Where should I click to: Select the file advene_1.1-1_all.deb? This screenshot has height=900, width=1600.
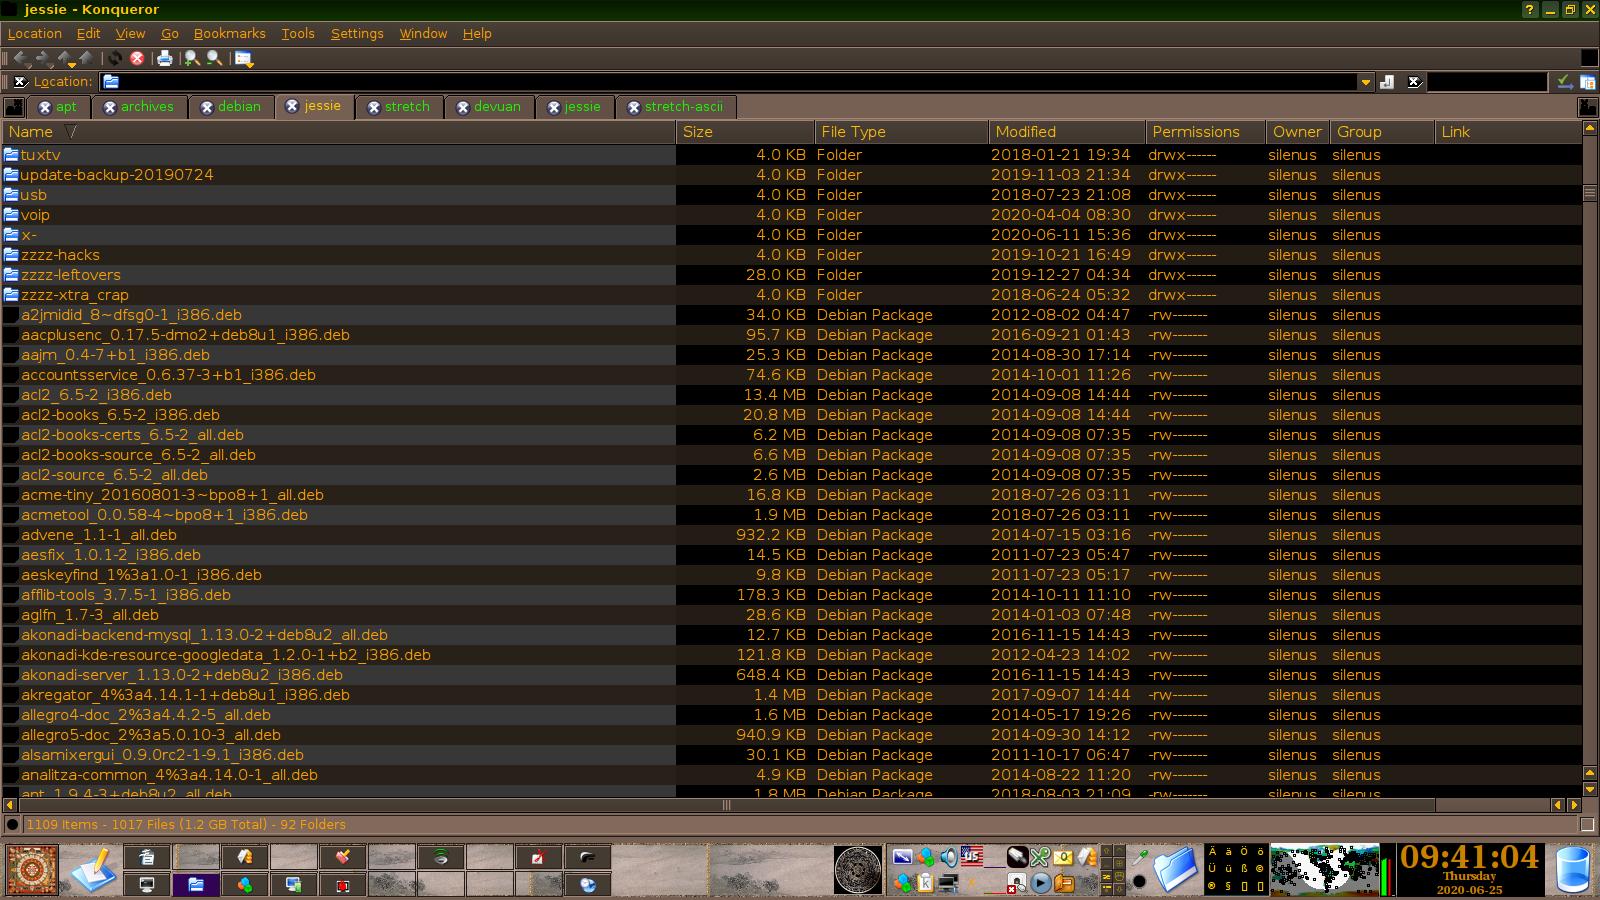(99, 535)
